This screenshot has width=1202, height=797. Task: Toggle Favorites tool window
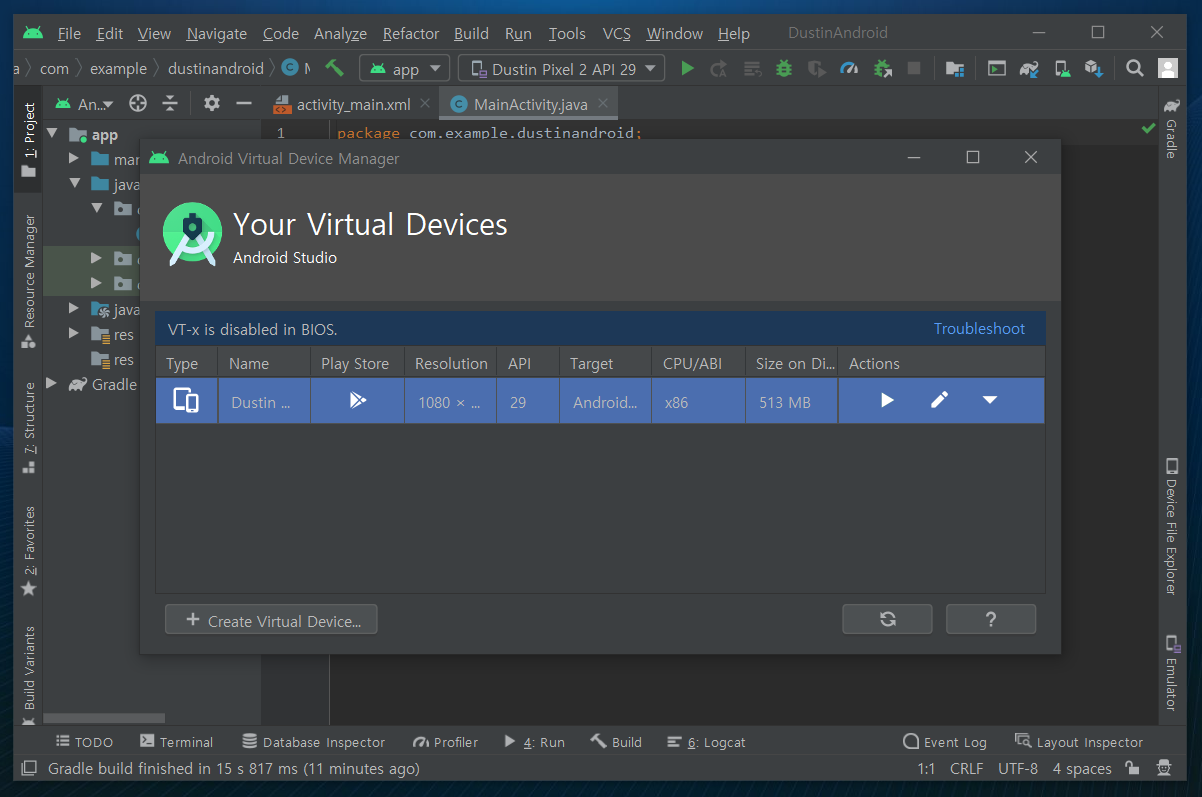(x=29, y=550)
